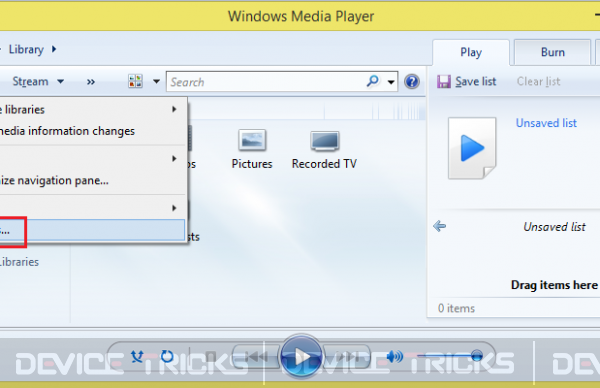Screen dimensions: 600x388
Task: Open the Recorded TV library icon
Action: tap(324, 140)
